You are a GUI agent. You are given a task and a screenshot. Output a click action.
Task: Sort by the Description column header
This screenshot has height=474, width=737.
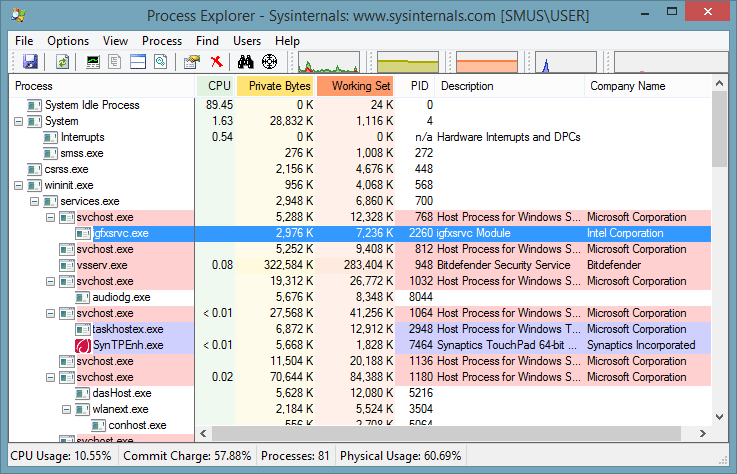pyautogui.click(x=510, y=86)
